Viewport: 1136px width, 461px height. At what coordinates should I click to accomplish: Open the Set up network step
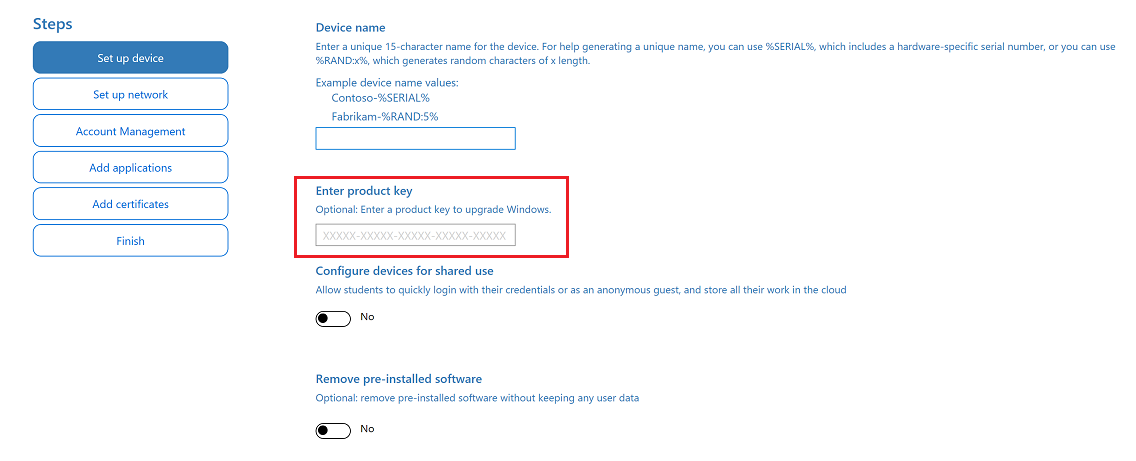click(130, 95)
